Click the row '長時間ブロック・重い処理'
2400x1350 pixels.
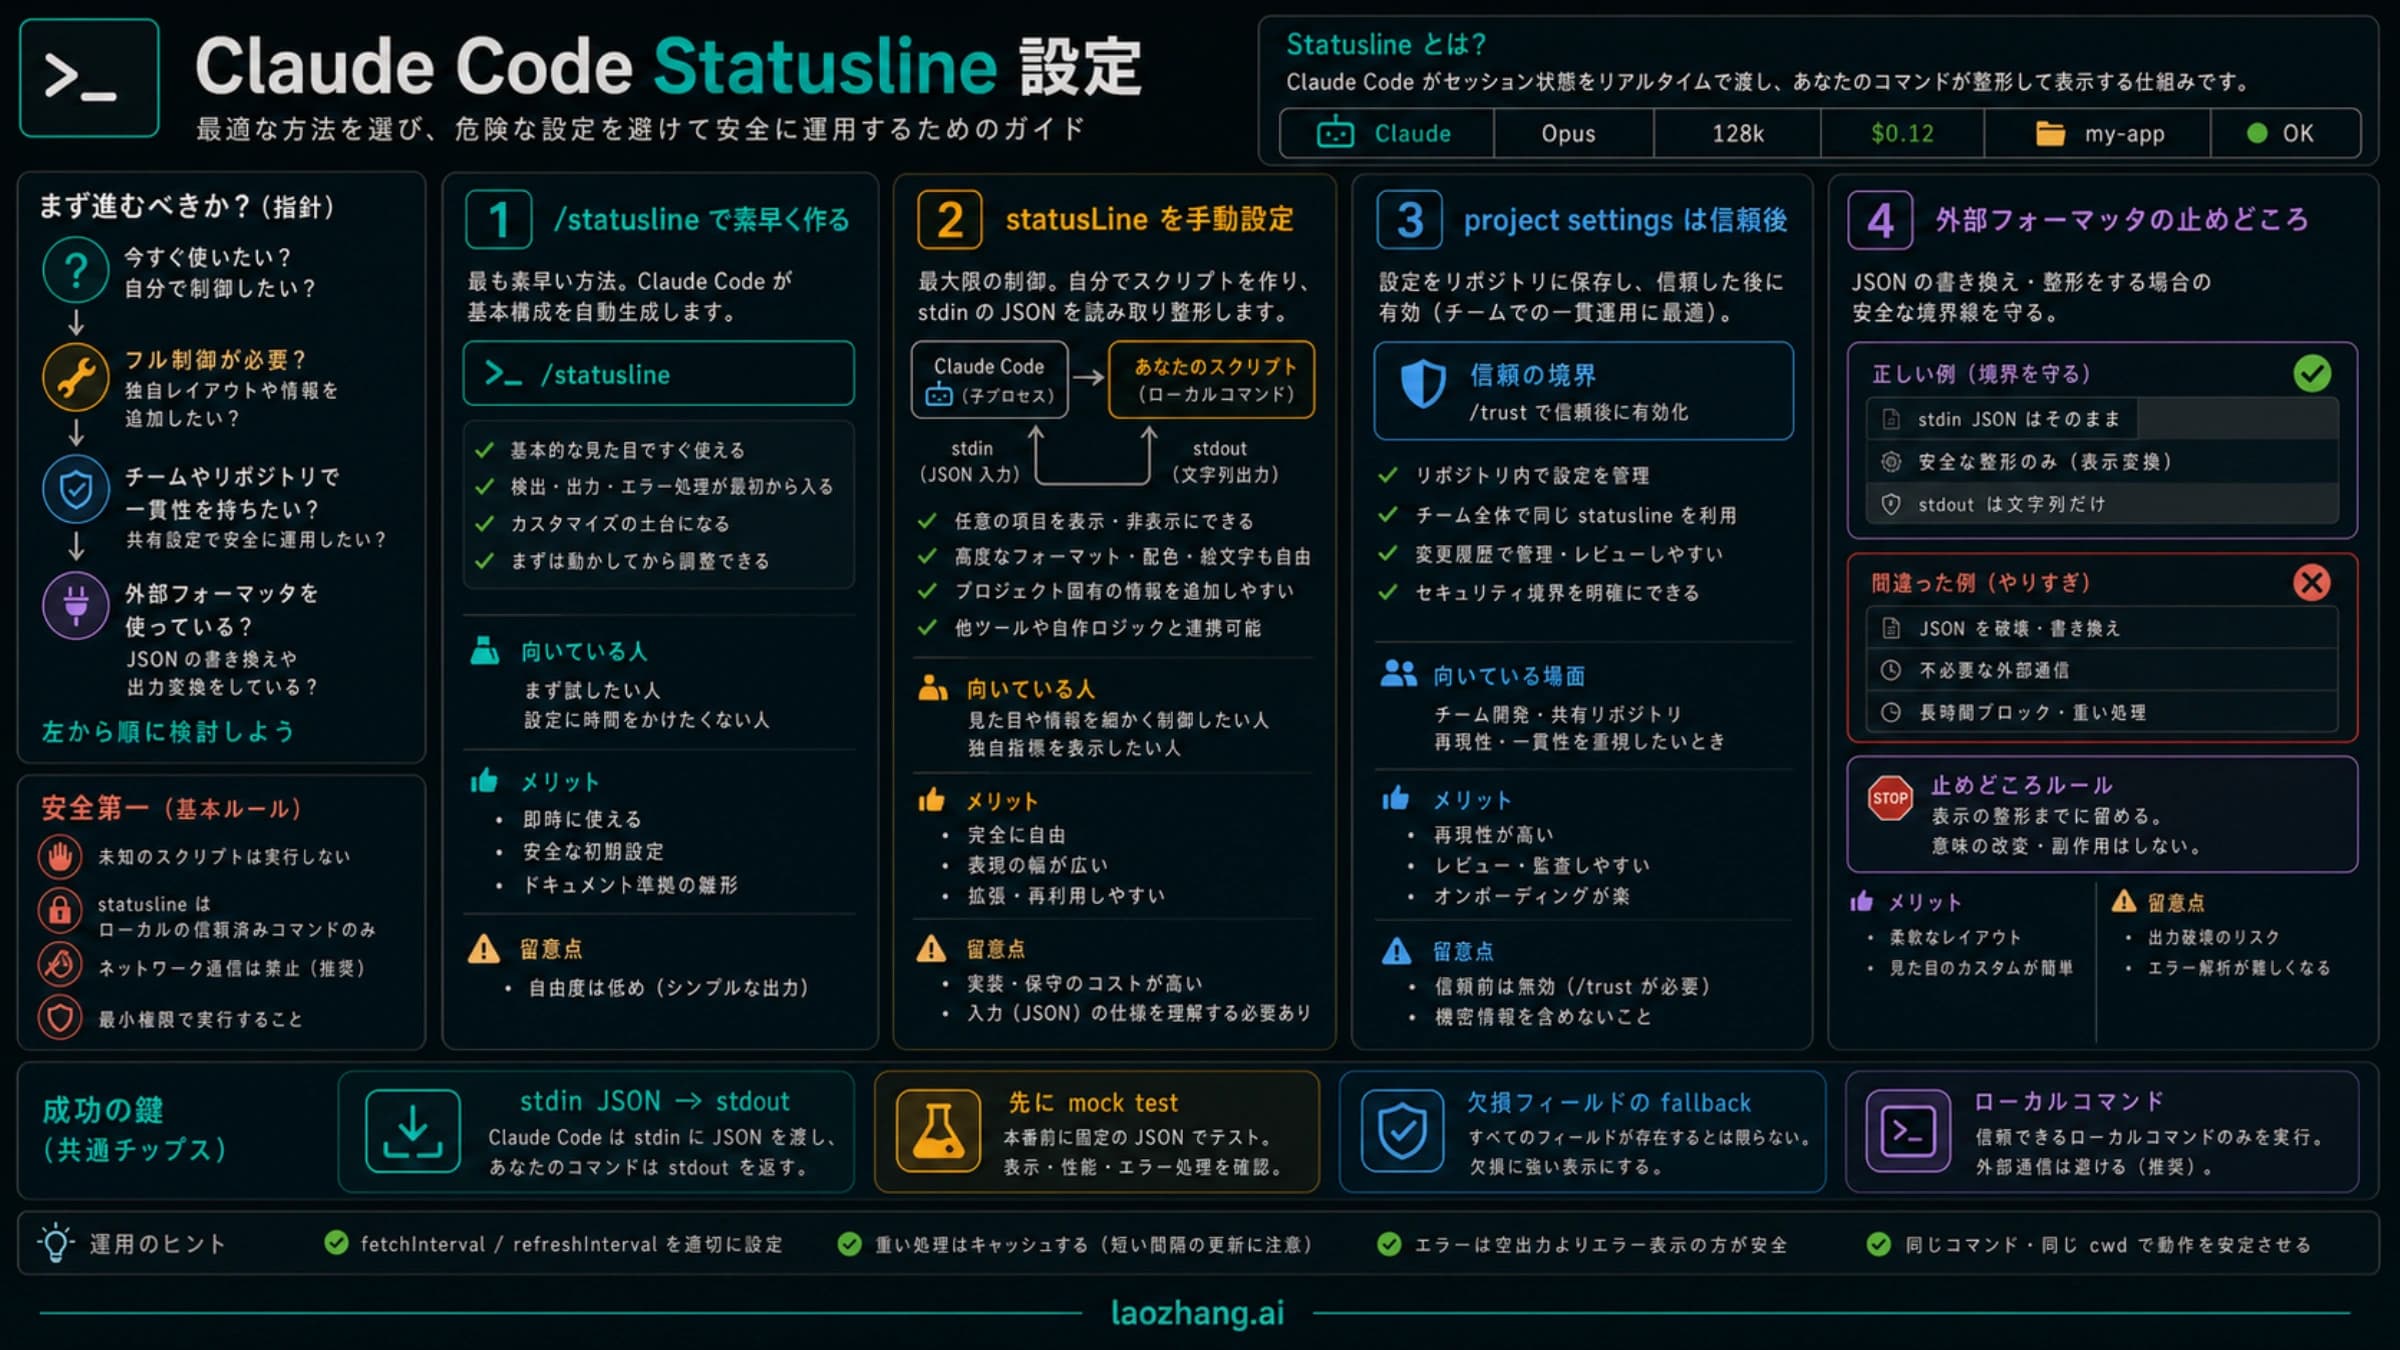tap(2102, 712)
